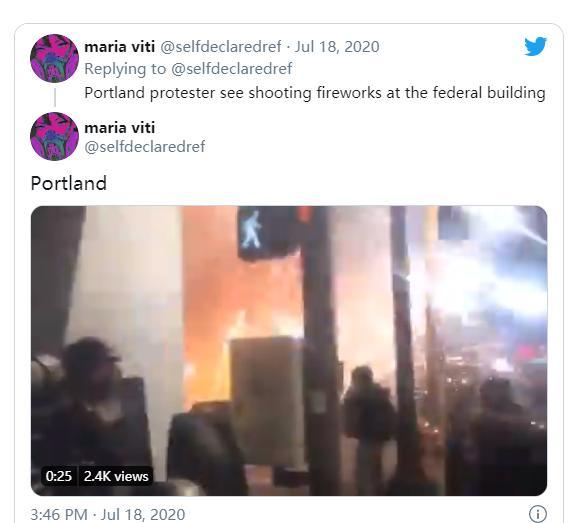Open the 3:46 PM · Jul 18, 2020 timestamp

pos(108,514)
